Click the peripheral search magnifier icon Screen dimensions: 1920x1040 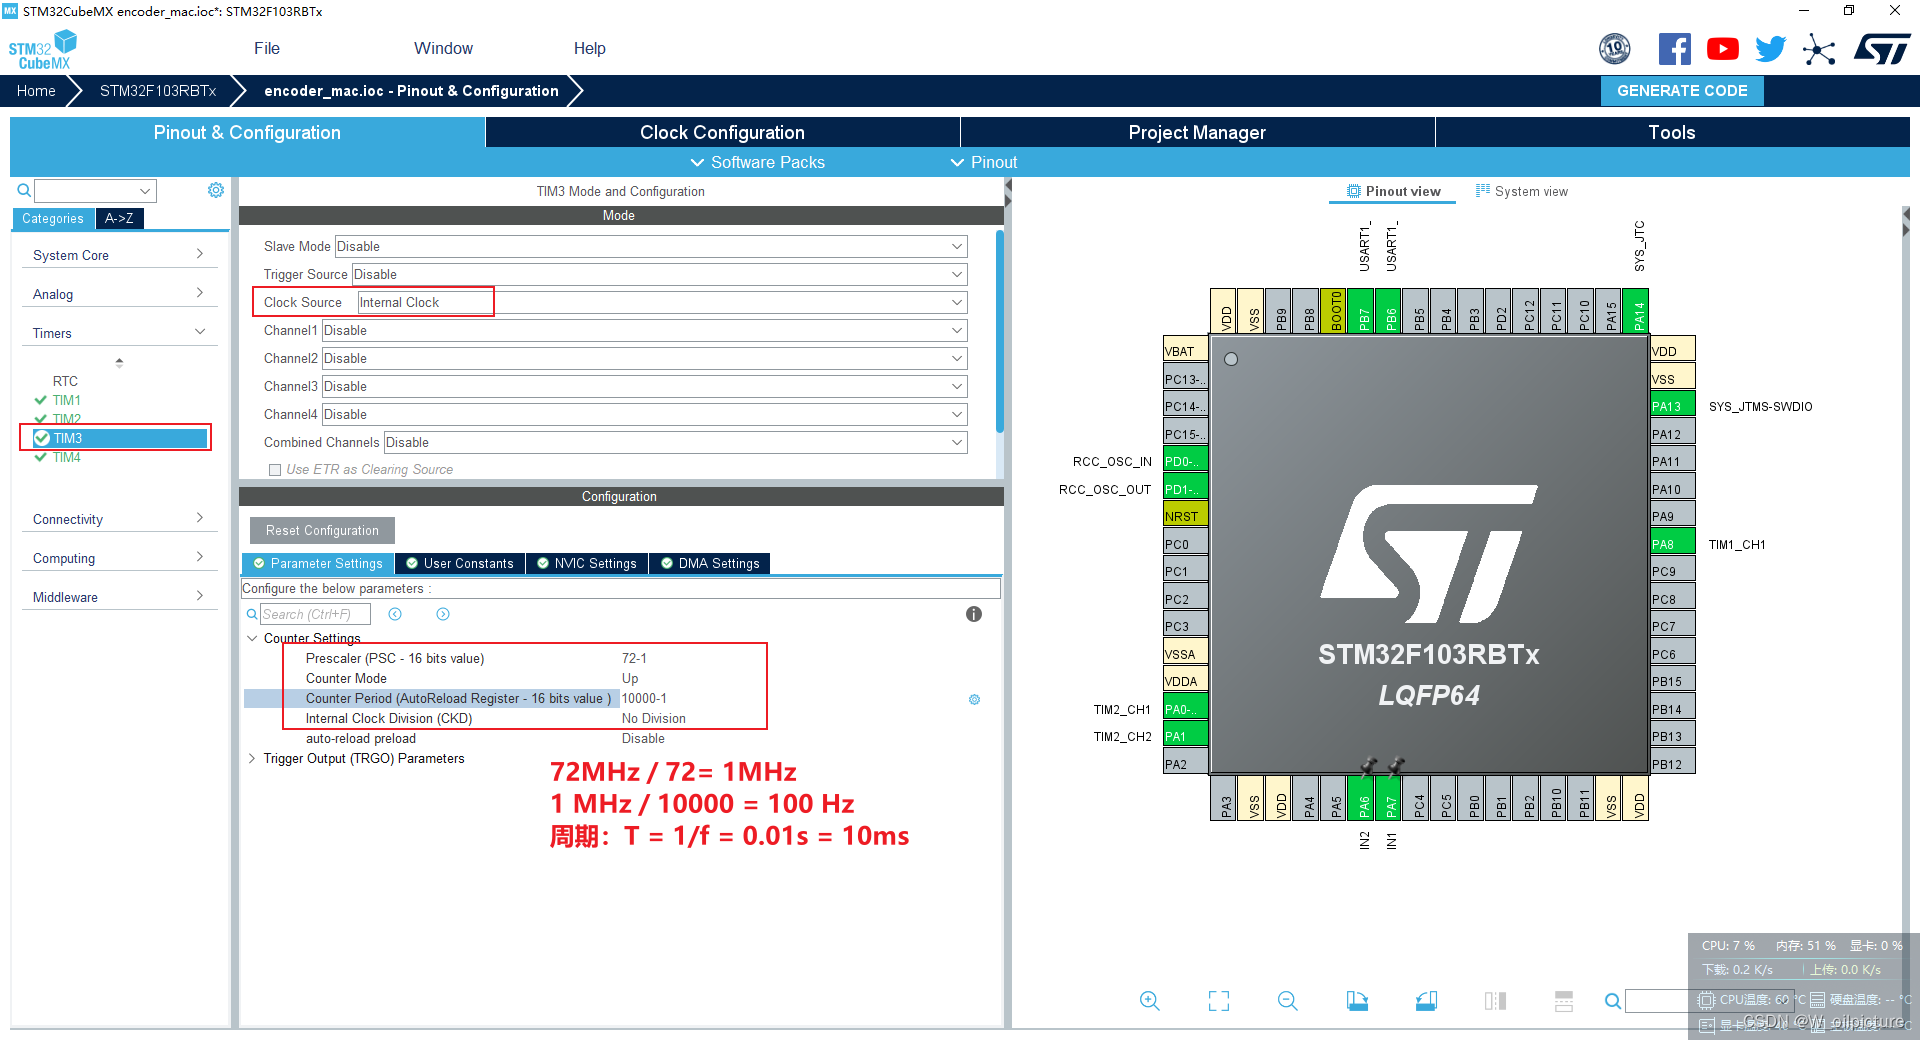click(x=24, y=190)
